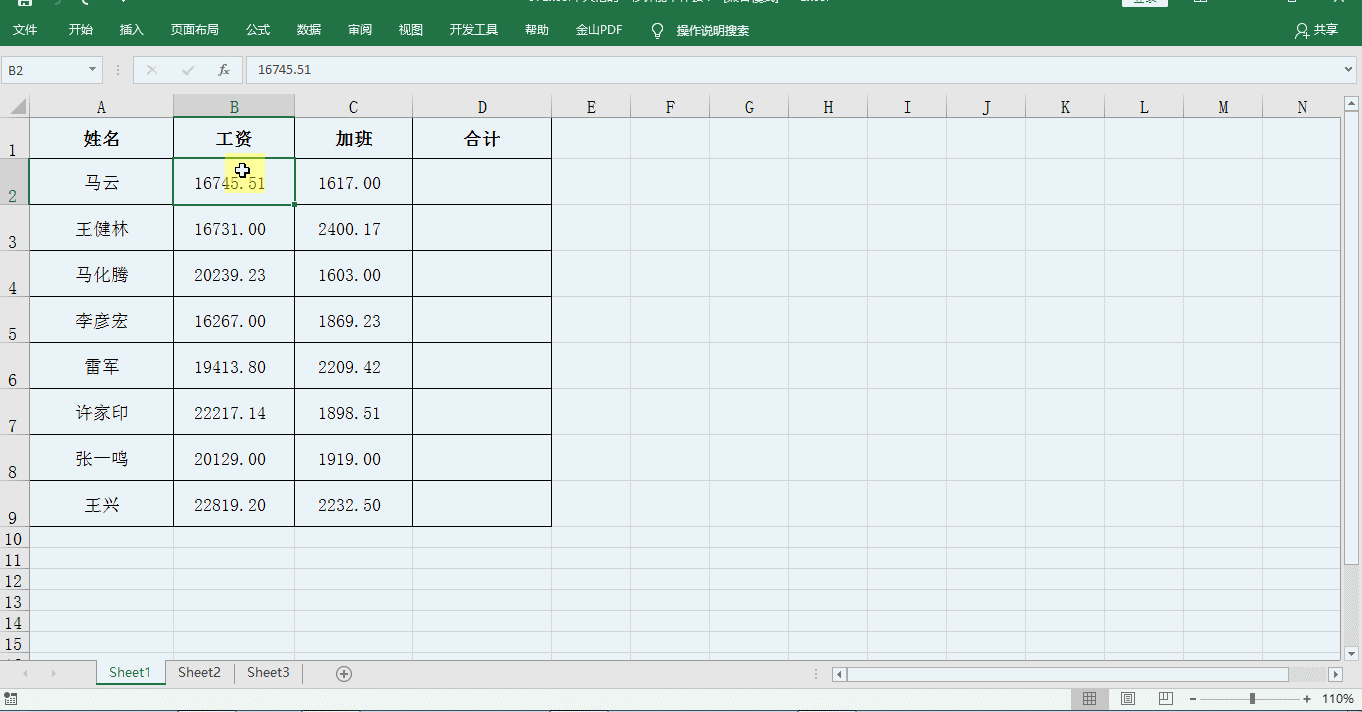Screen dimensions: 1362x712
Task: Click the macro record status bar icon
Action: [x=10, y=699]
